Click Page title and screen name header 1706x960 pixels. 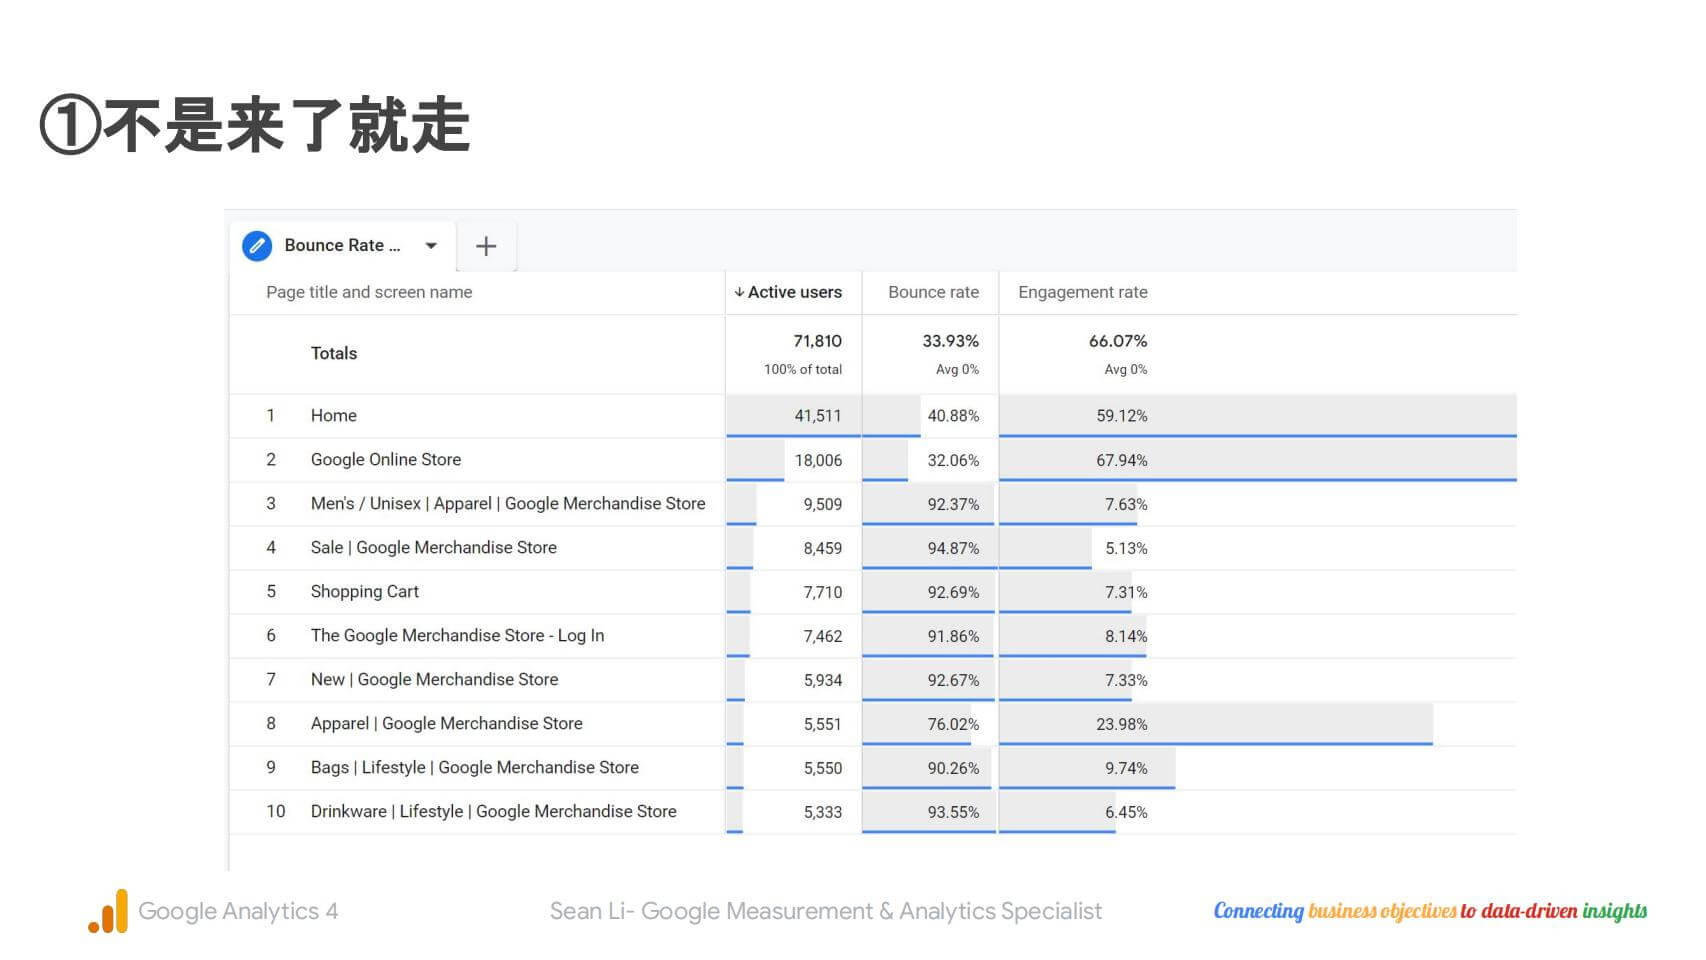369,292
